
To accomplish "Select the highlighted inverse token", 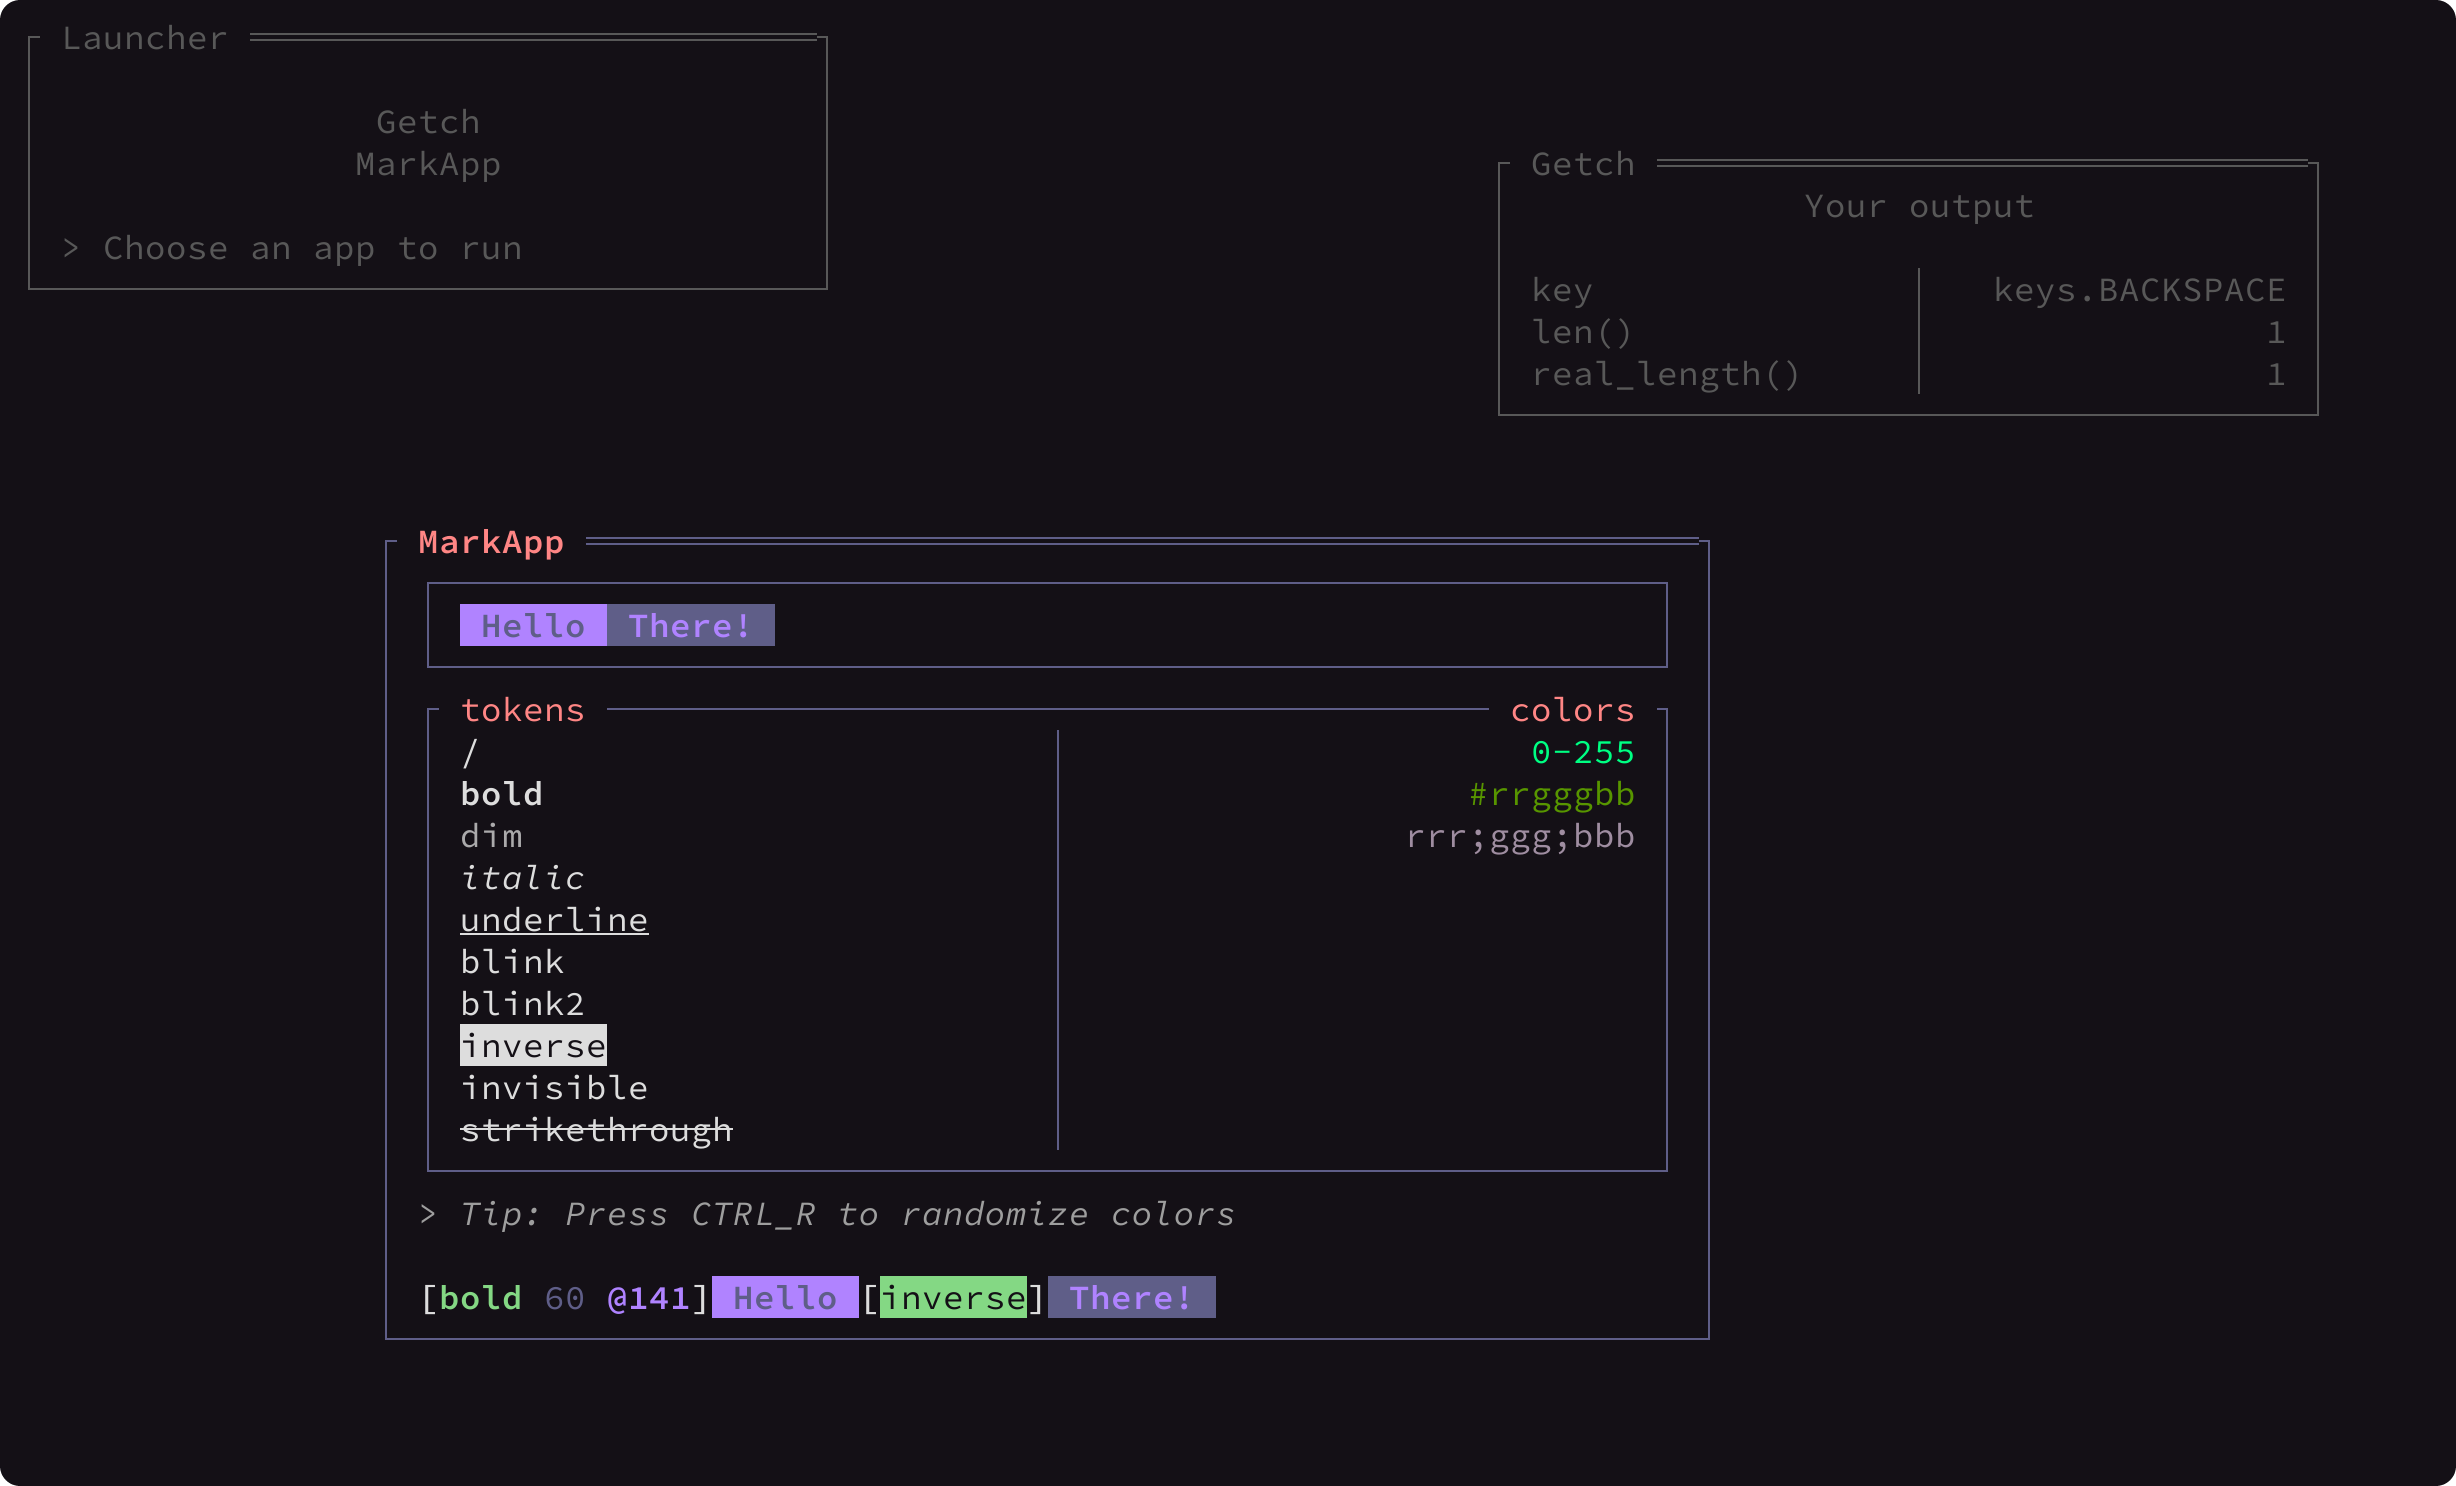I will pyautogui.click(x=533, y=1046).
